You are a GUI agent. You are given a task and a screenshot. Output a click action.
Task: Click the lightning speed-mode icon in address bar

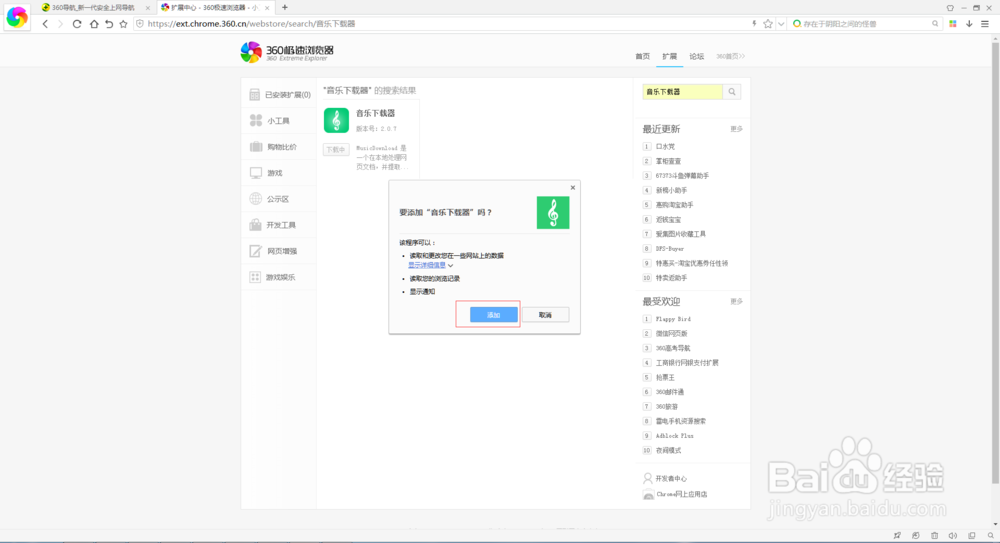754,24
